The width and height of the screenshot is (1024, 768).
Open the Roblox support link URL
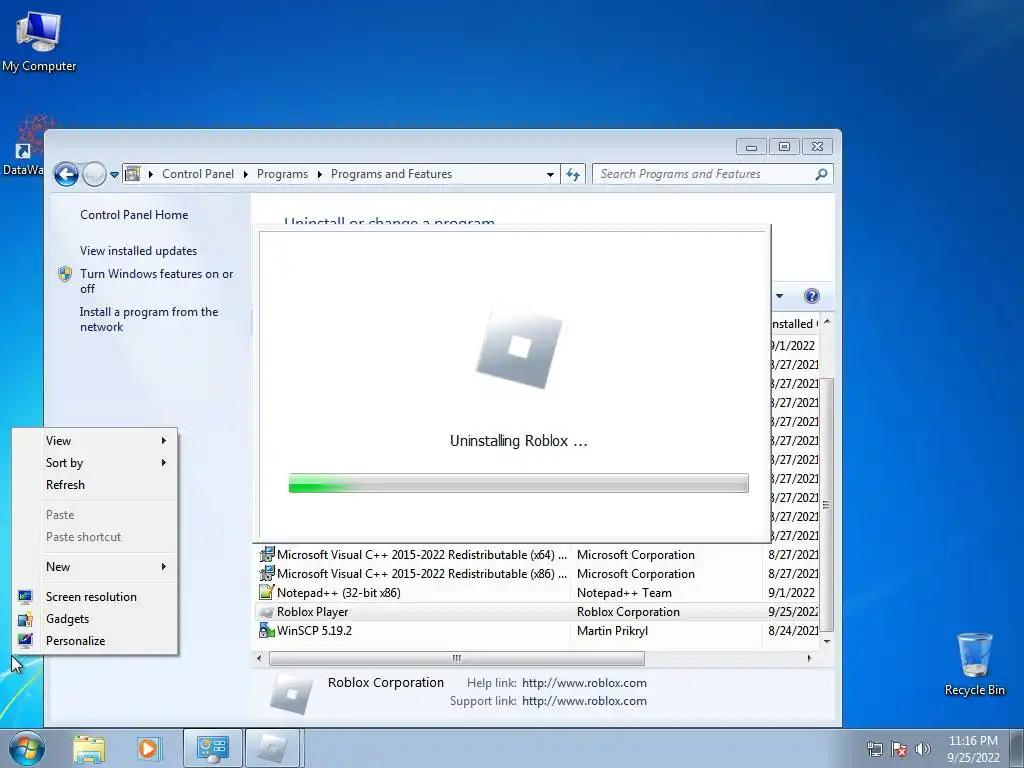point(584,701)
